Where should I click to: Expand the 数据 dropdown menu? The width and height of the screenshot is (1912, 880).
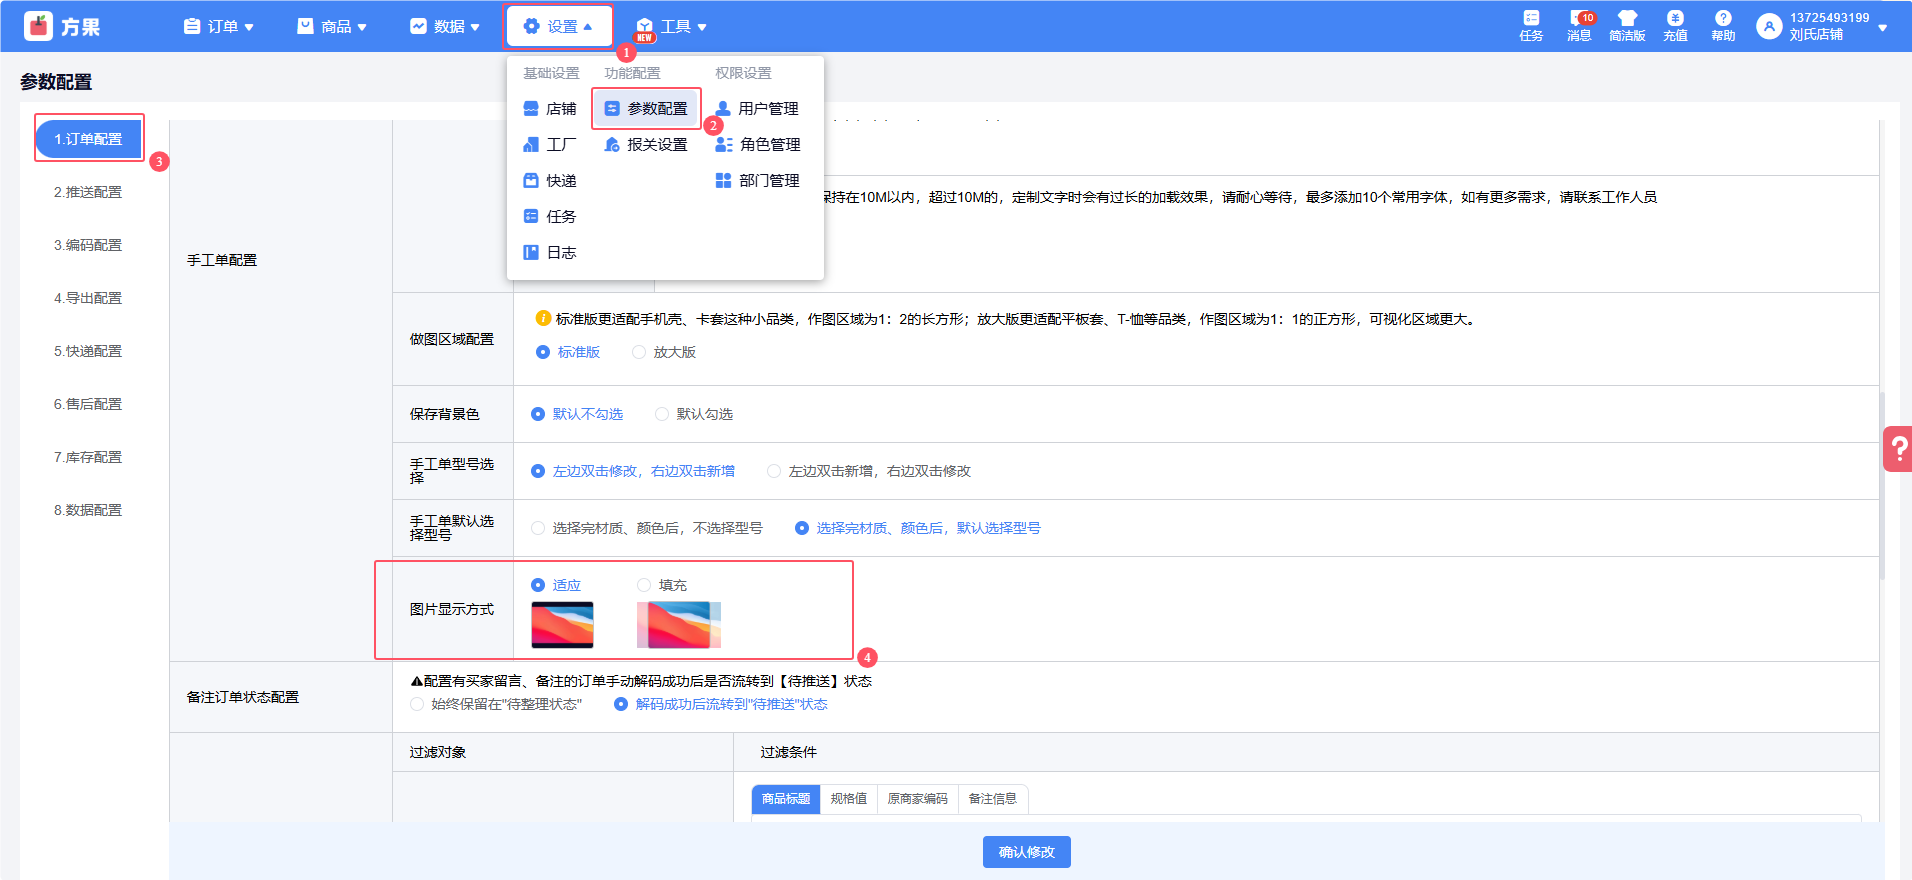(x=445, y=27)
